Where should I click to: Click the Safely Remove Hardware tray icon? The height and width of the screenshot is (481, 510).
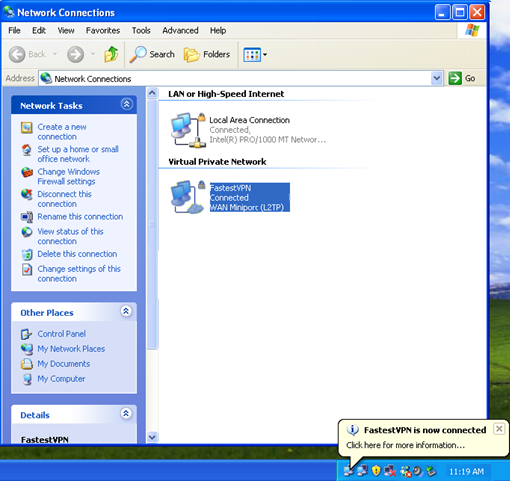(x=431, y=471)
